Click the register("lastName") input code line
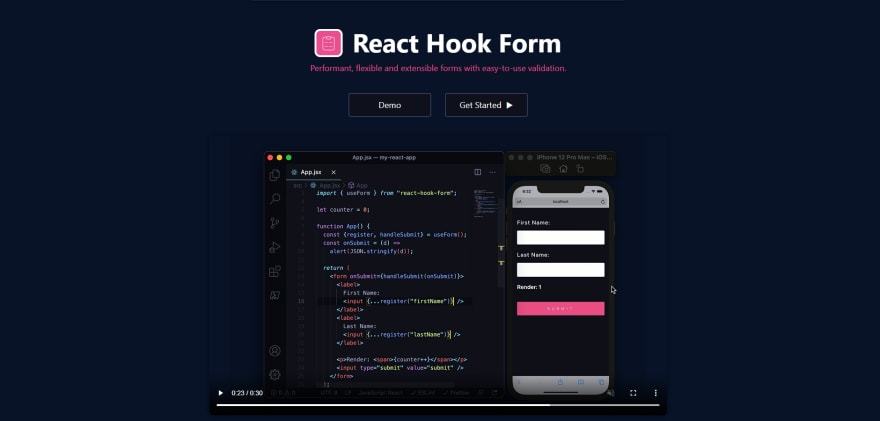Screen dimensions: 880x421 click(x=402, y=335)
